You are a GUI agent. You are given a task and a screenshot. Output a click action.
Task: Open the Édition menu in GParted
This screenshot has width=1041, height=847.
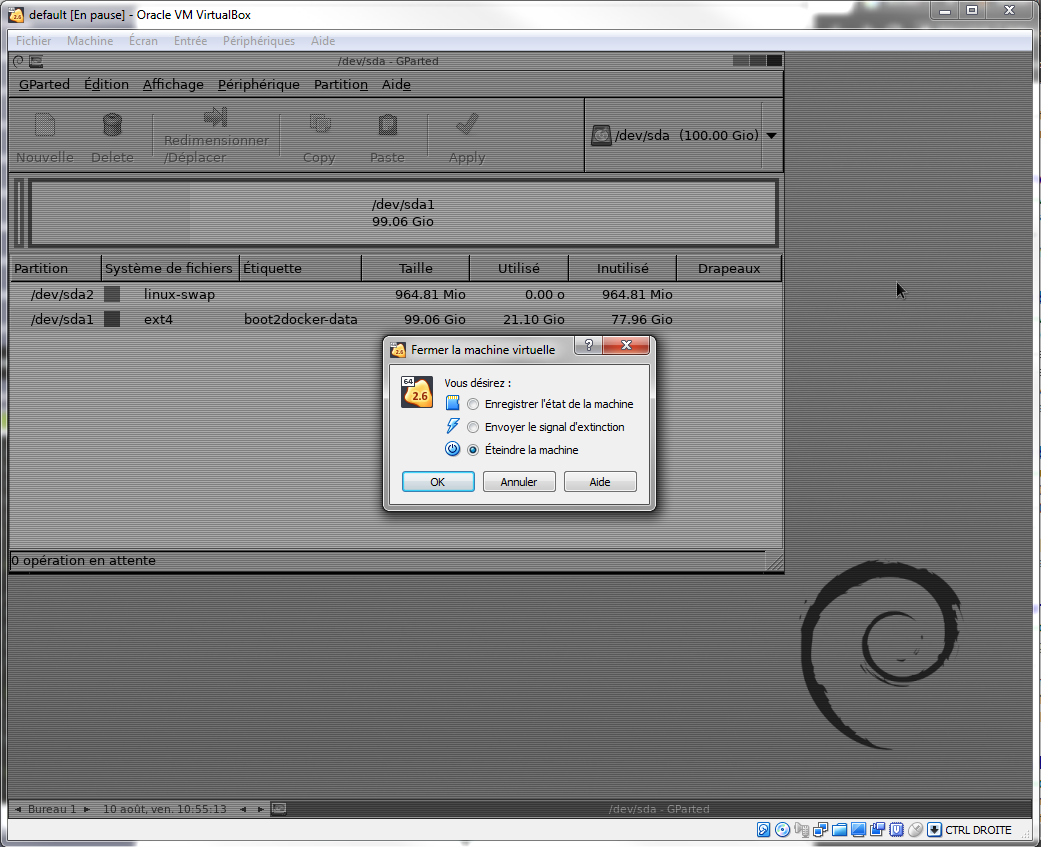point(106,84)
